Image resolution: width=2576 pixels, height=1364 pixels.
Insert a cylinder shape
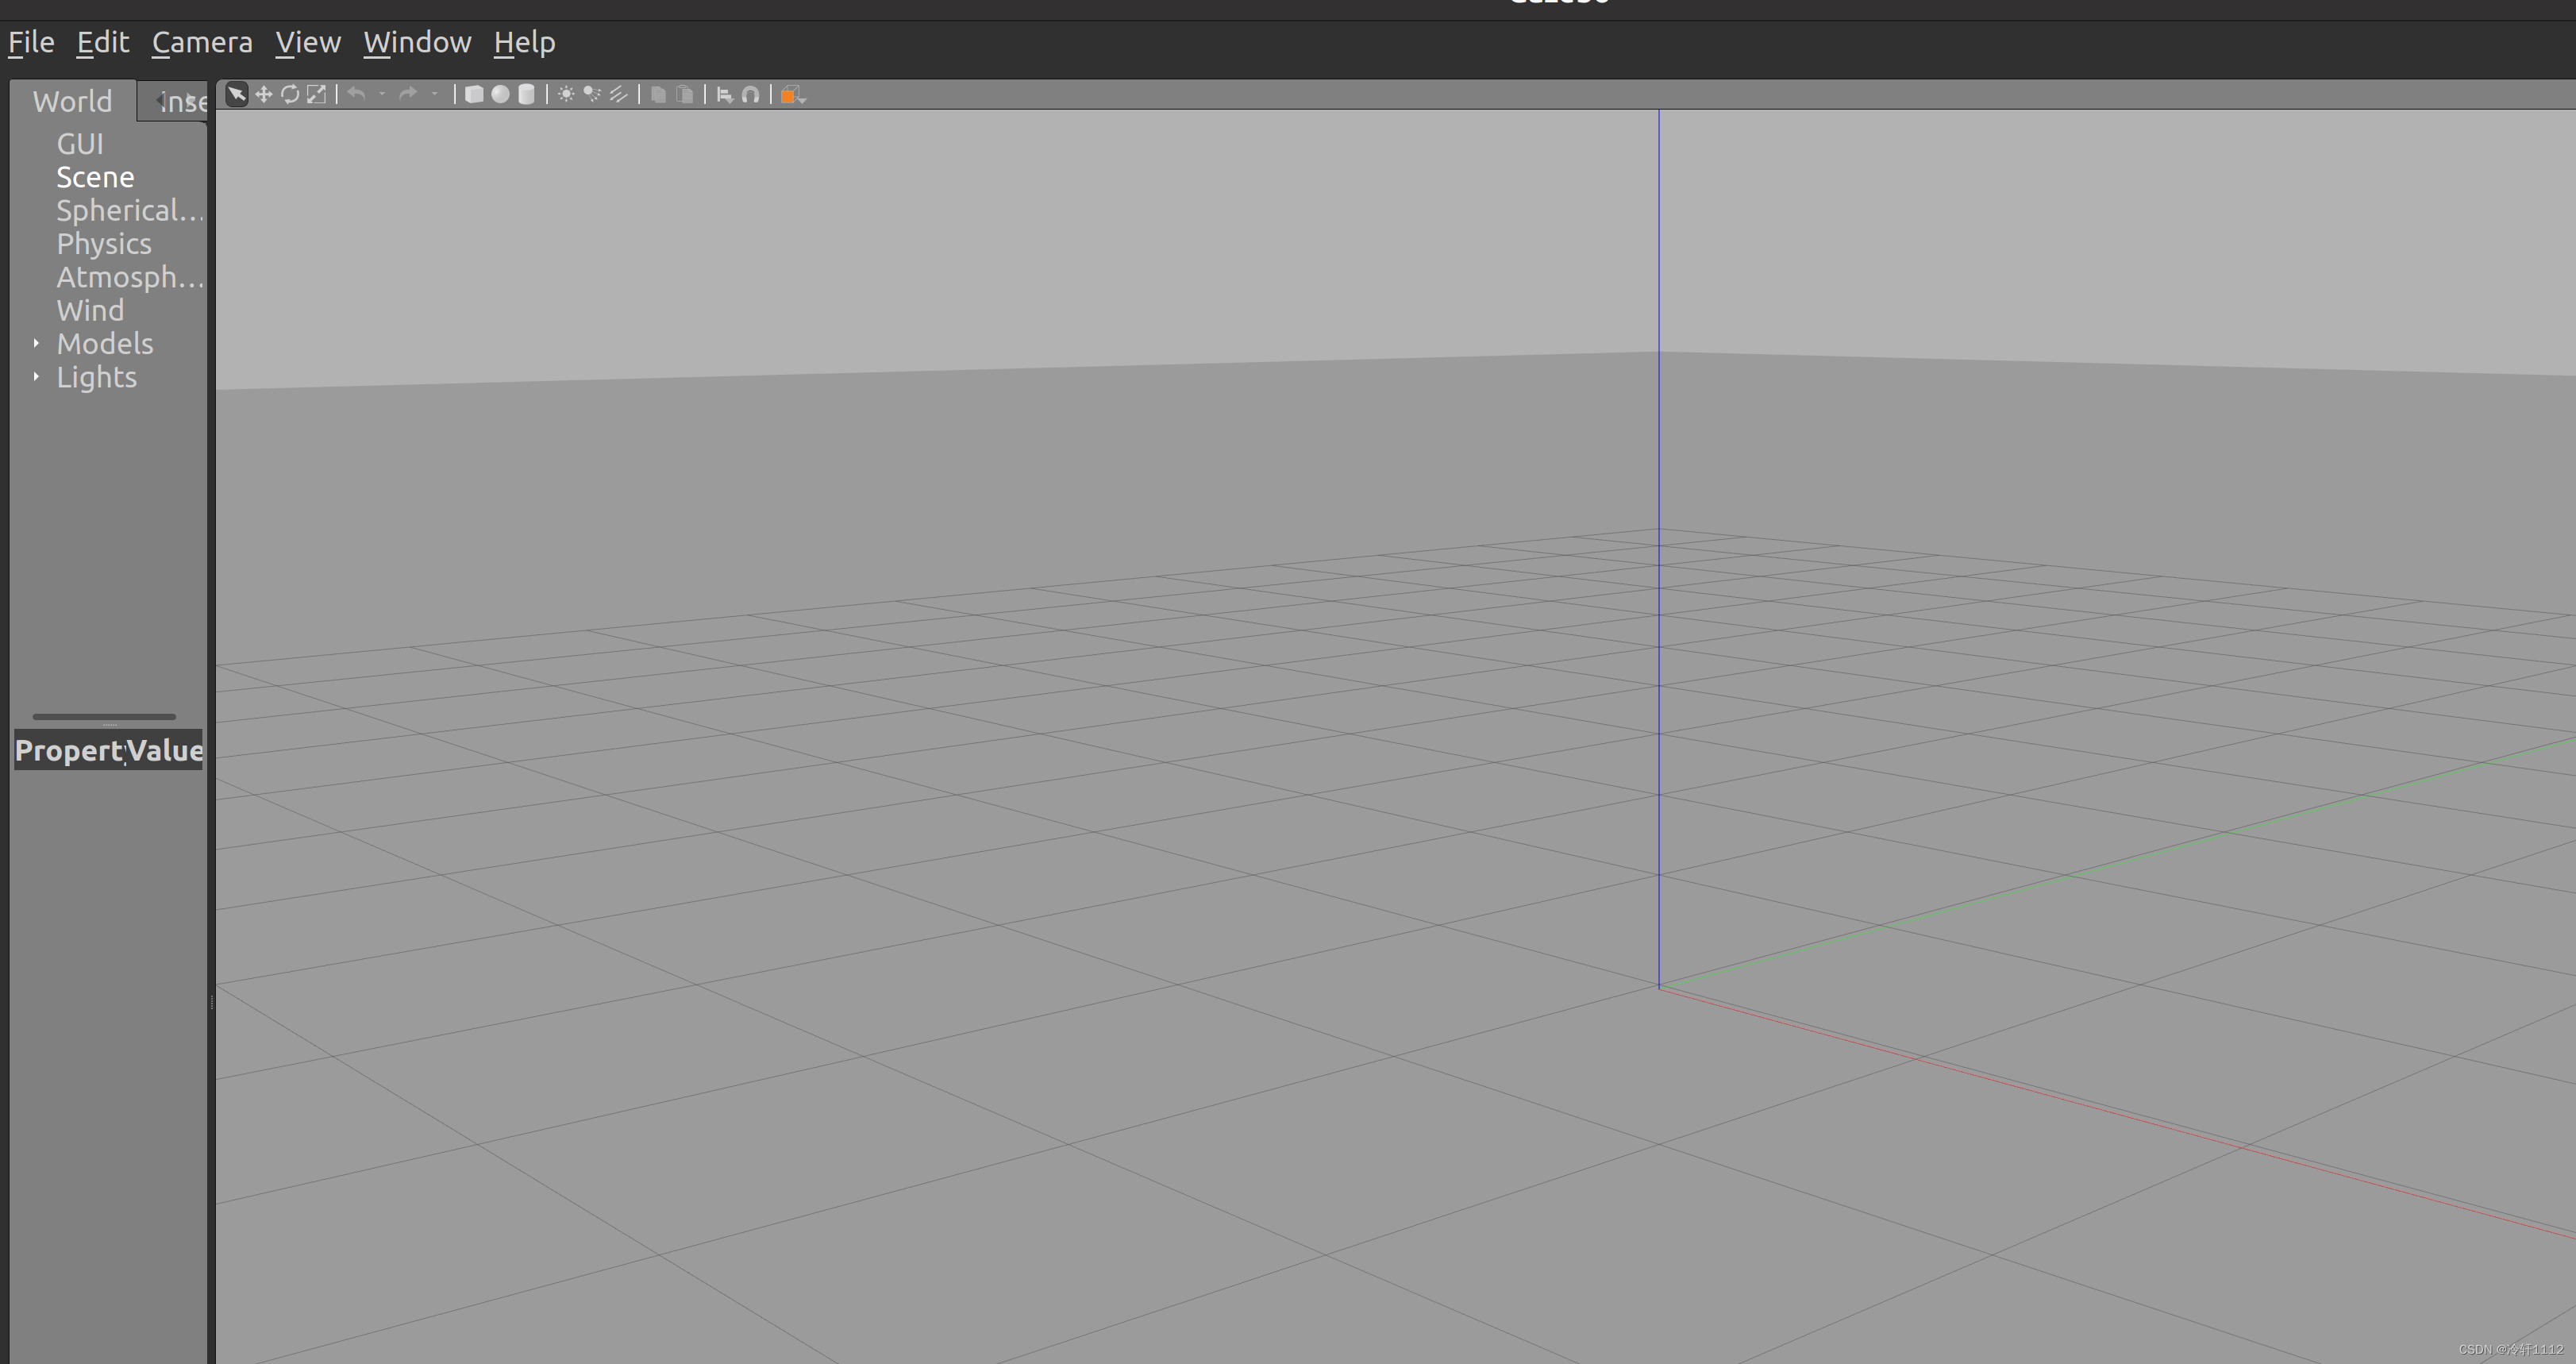pos(526,94)
